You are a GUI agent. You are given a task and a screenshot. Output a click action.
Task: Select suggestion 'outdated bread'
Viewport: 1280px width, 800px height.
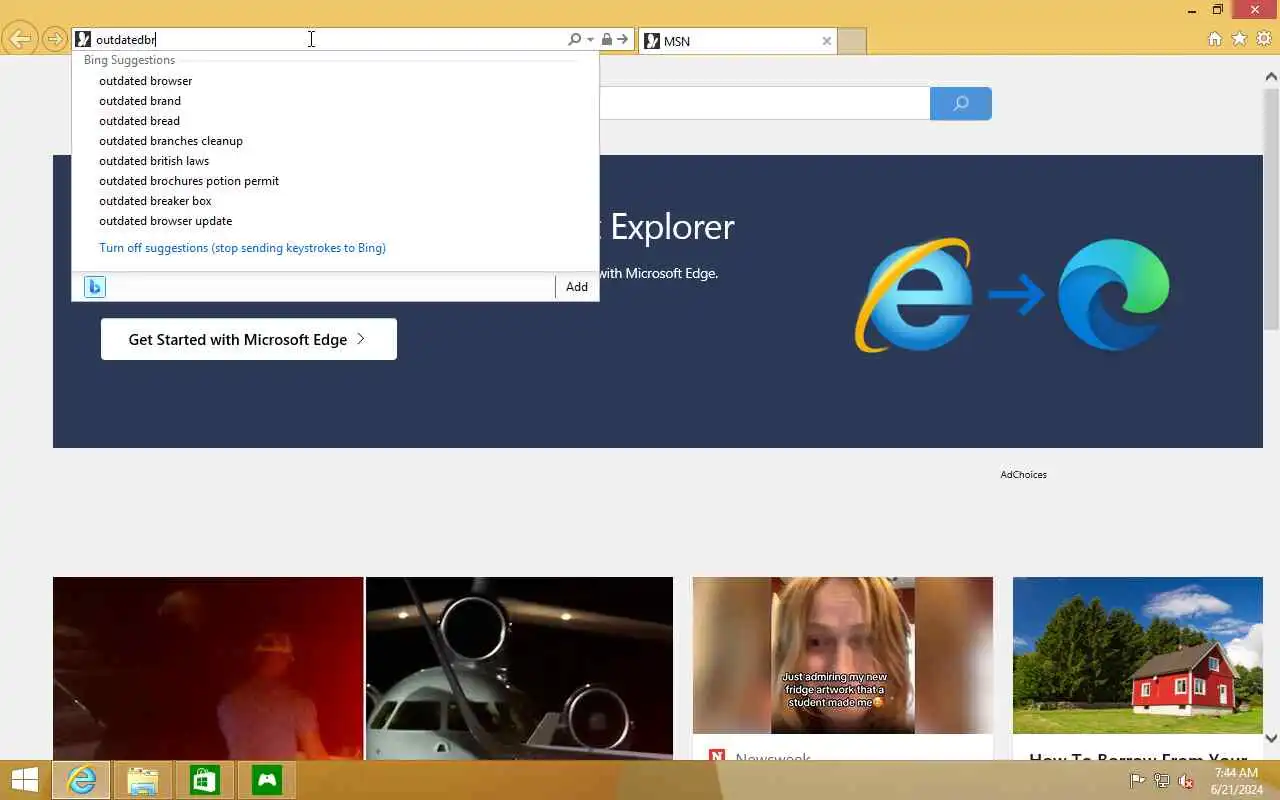[335, 121]
